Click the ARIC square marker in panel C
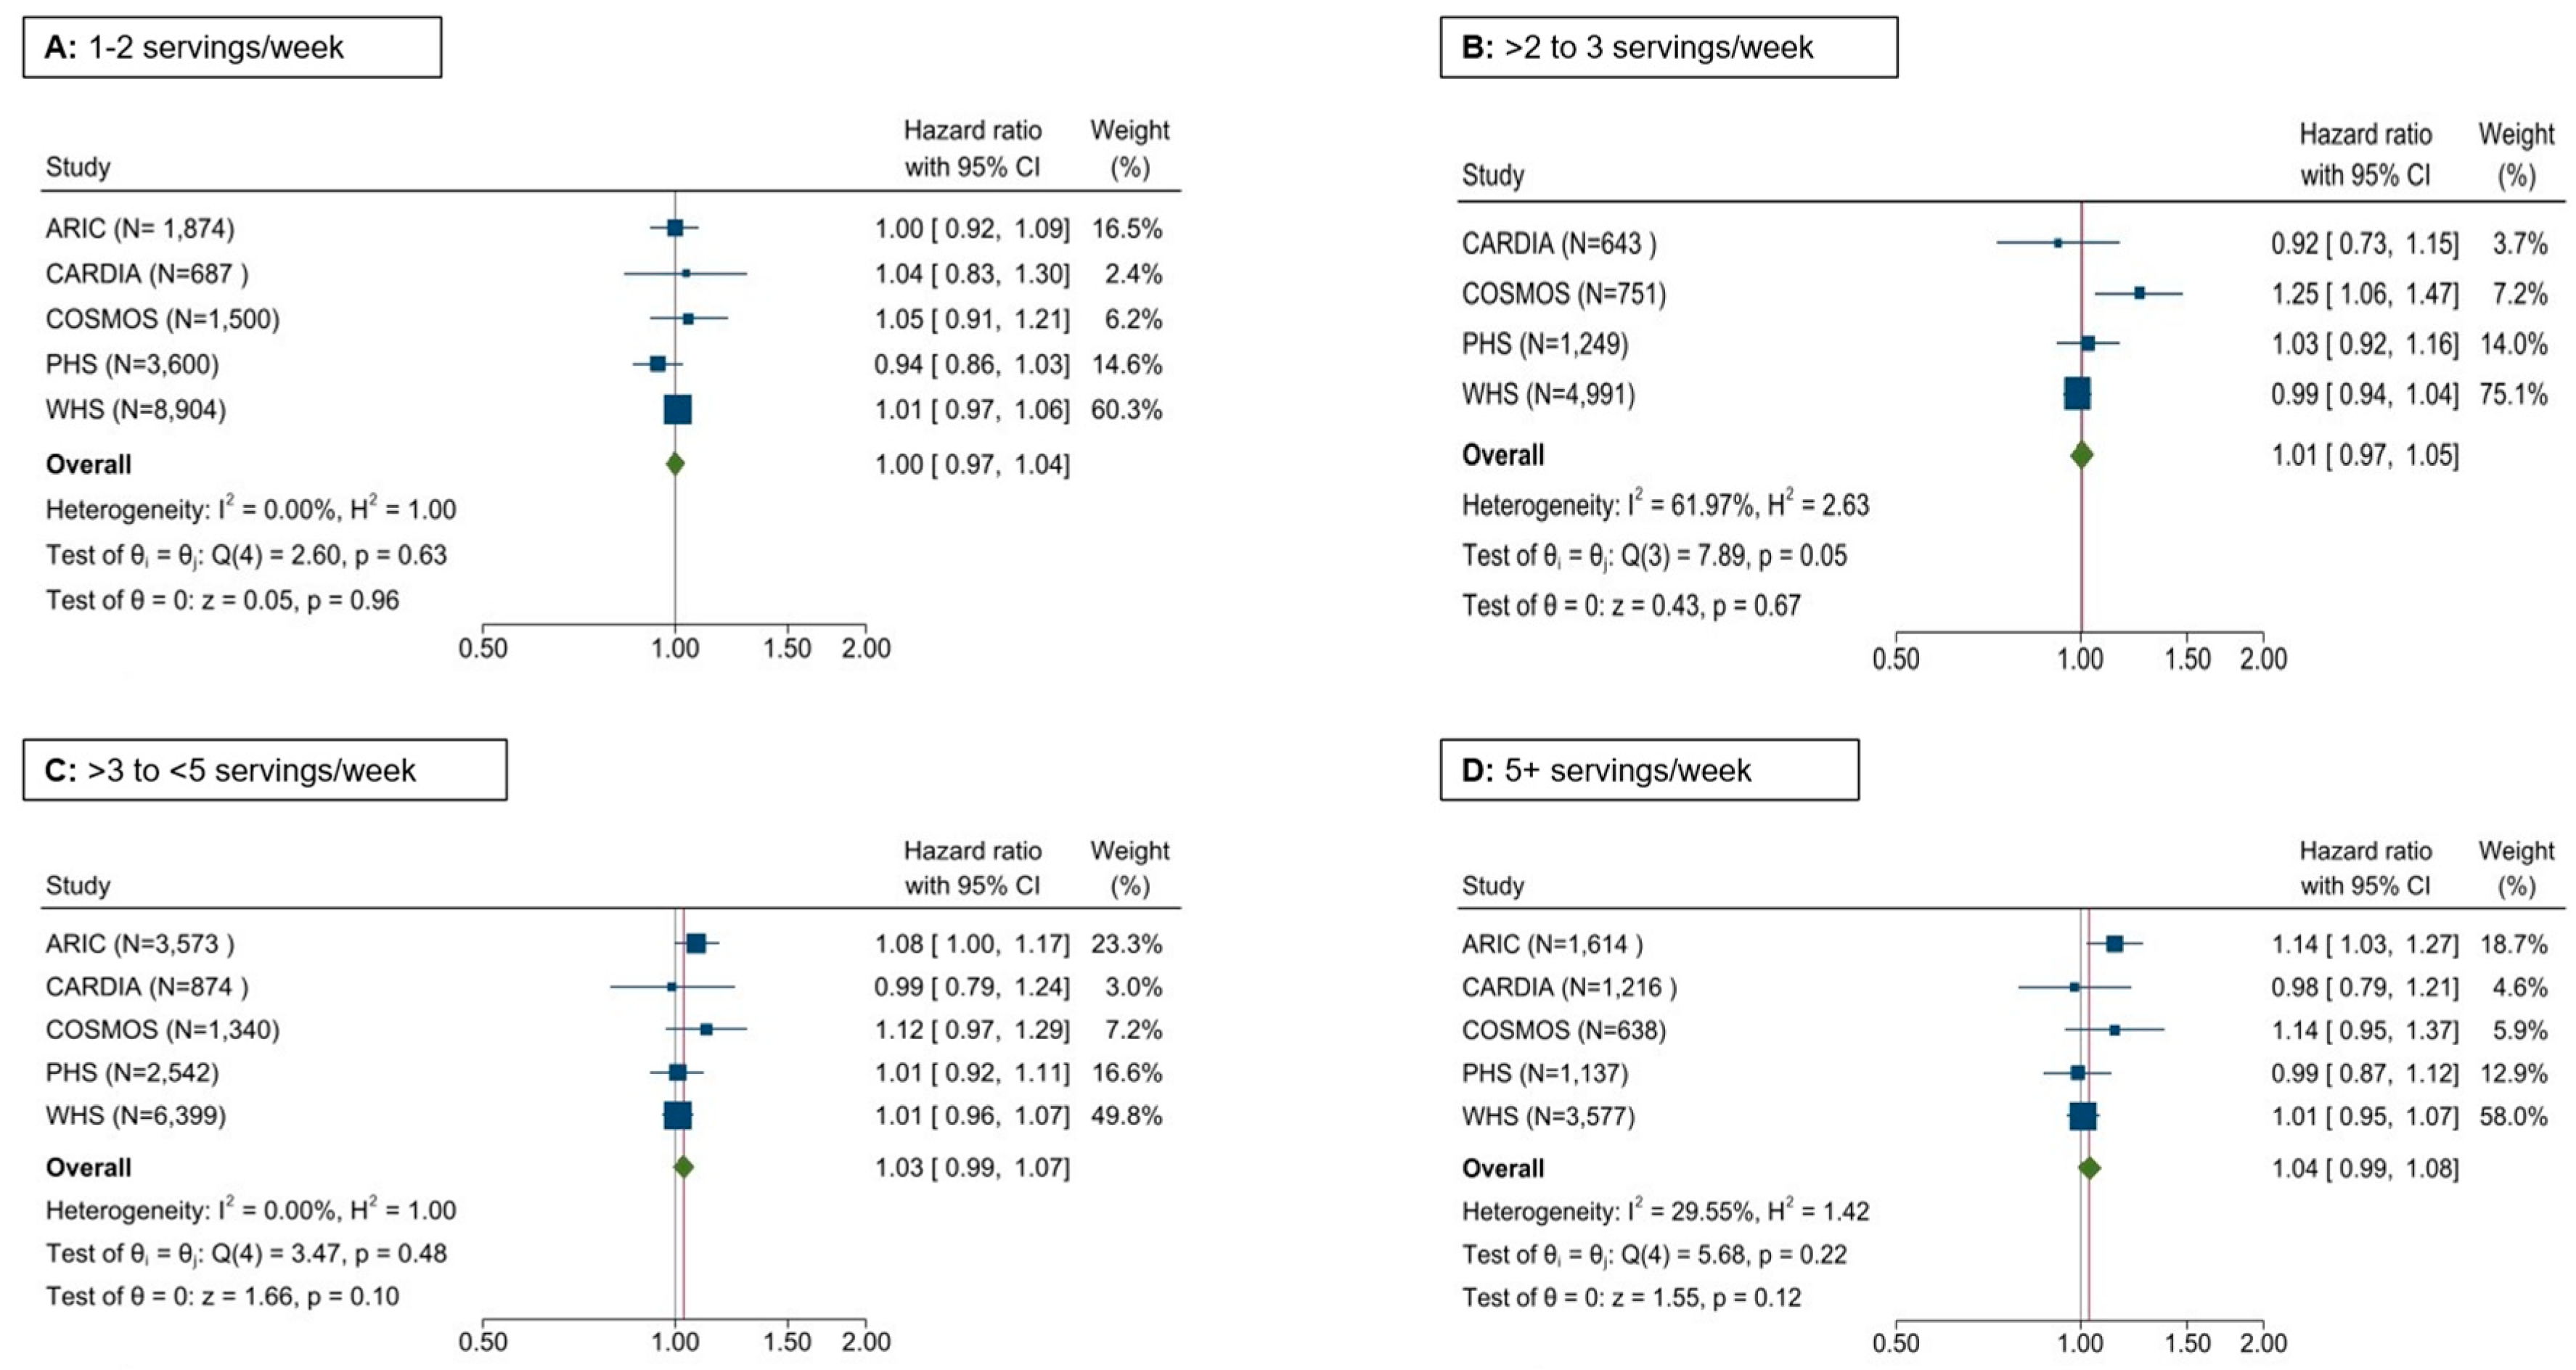 pos(696,943)
